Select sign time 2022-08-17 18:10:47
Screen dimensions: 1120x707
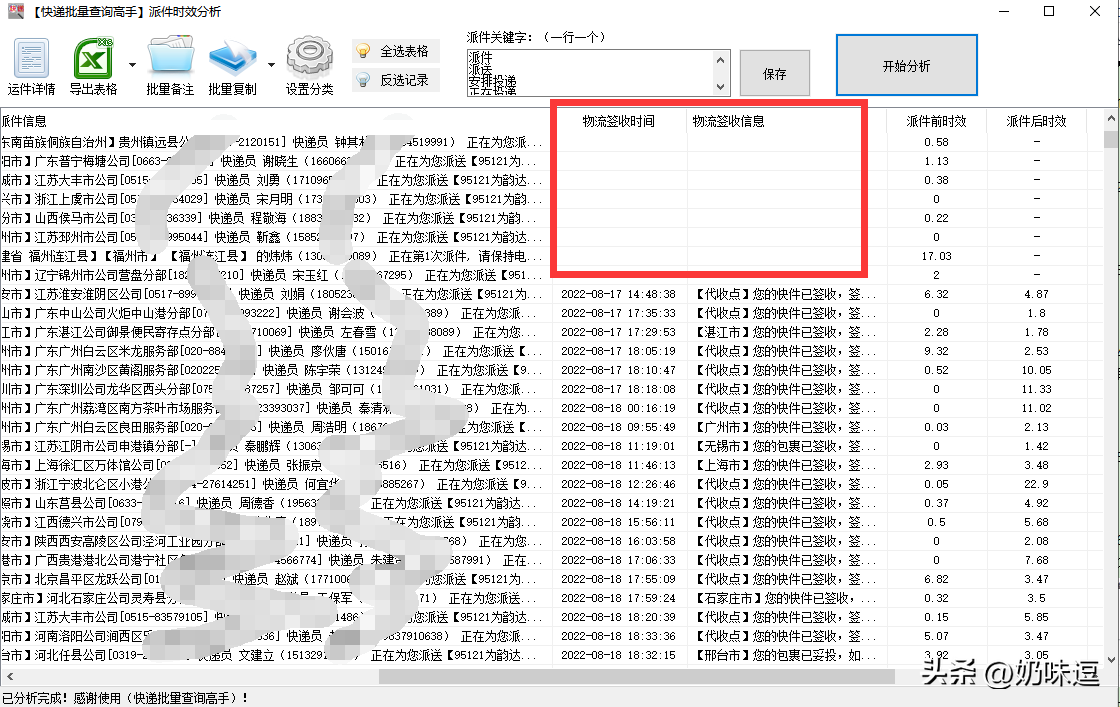tap(619, 370)
